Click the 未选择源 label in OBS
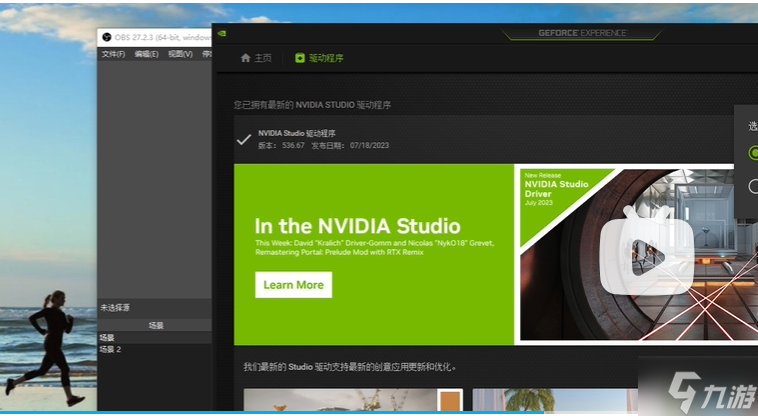This screenshot has width=758, height=416. (x=115, y=308)
